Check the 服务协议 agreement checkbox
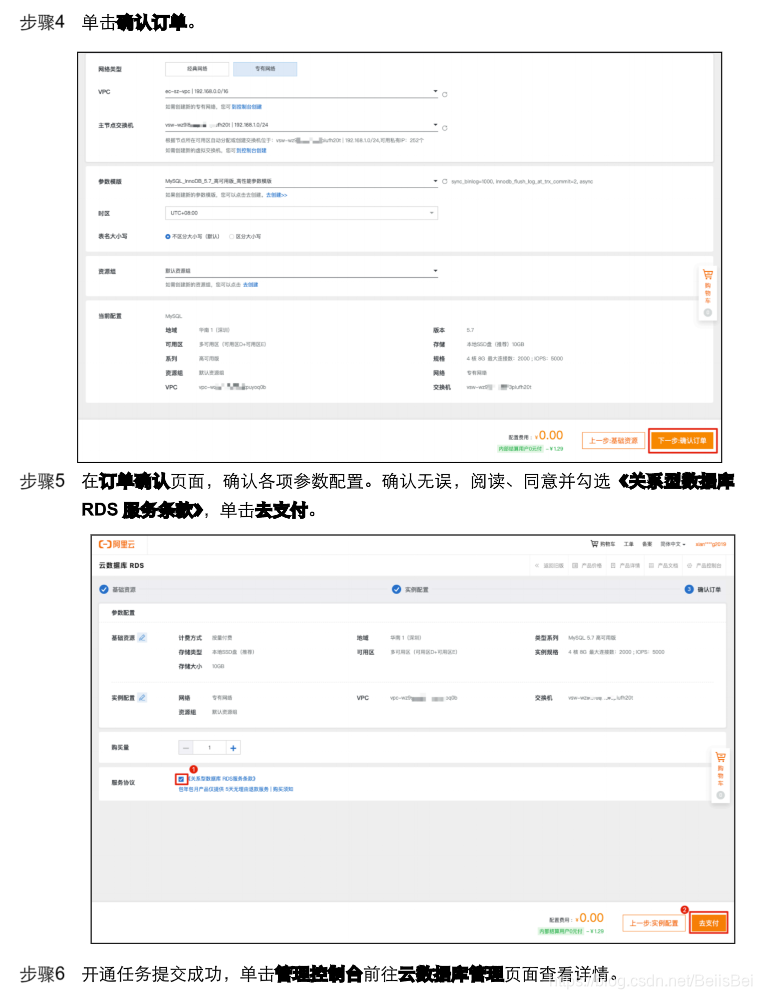This screenshot has width=762, height=999. tap(181, 779)
